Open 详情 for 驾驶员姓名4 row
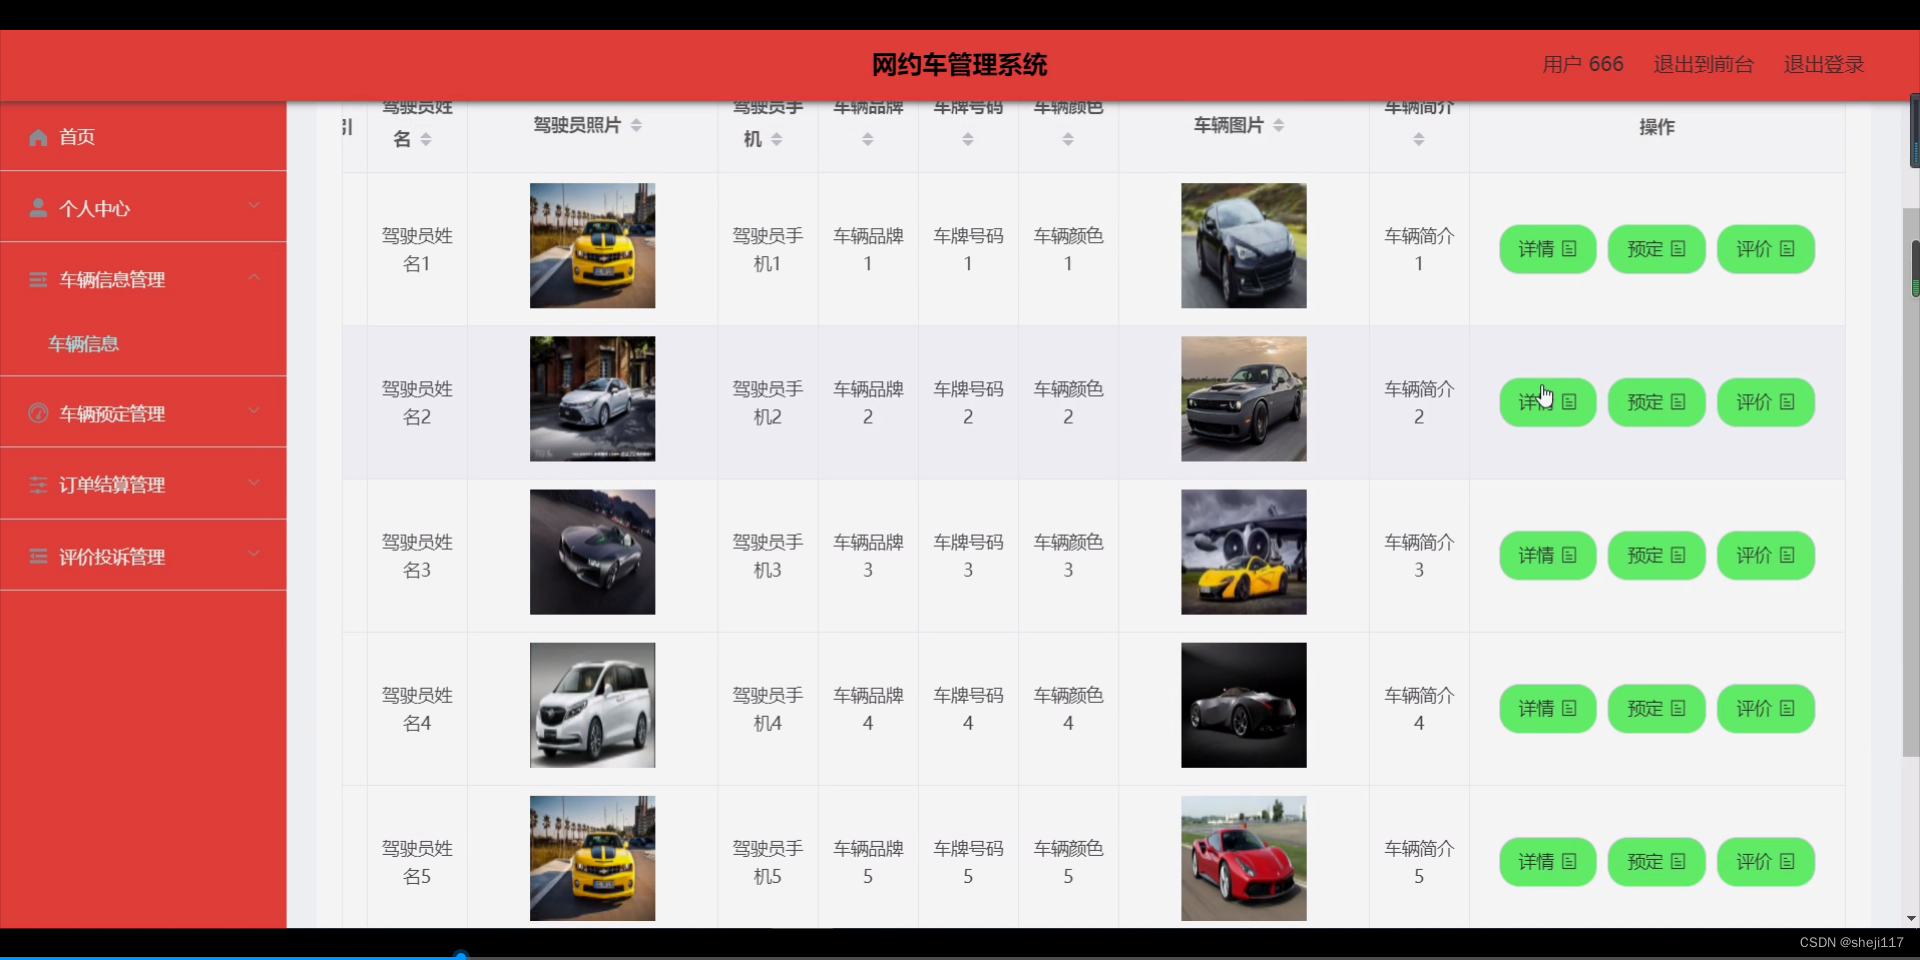Image resolution: width=1920 pixels, height=960 pixels. (1547, 708)
